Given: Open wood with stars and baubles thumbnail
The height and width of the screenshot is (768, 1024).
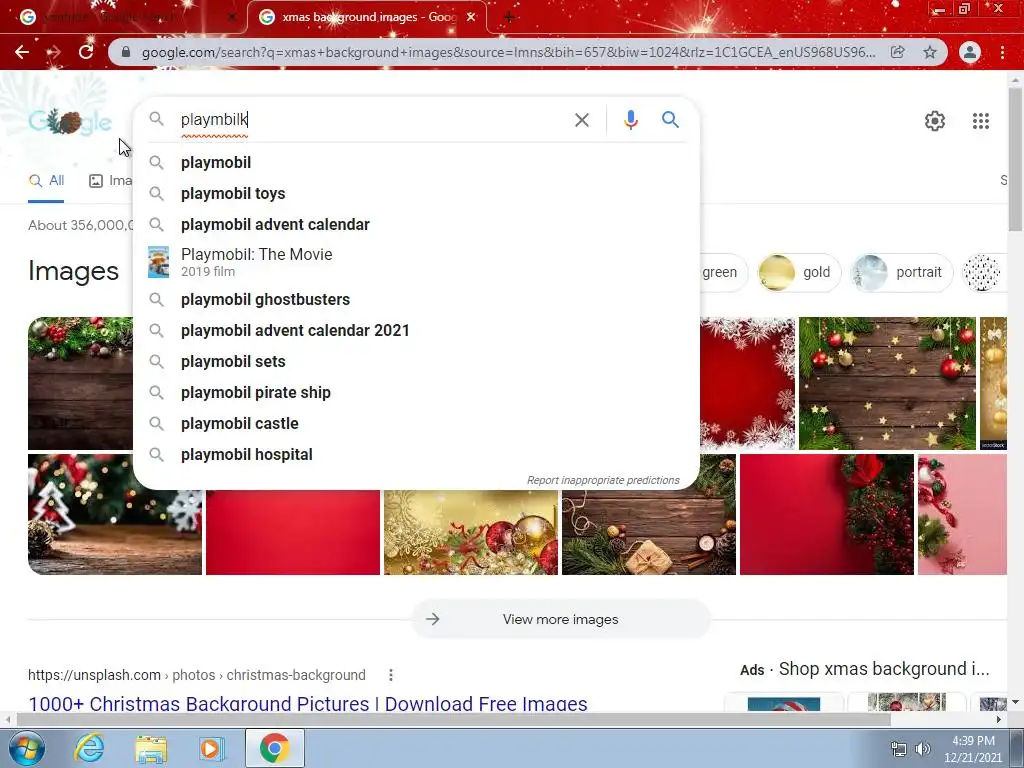Looking at the screenshot, I should pos(887,383).
